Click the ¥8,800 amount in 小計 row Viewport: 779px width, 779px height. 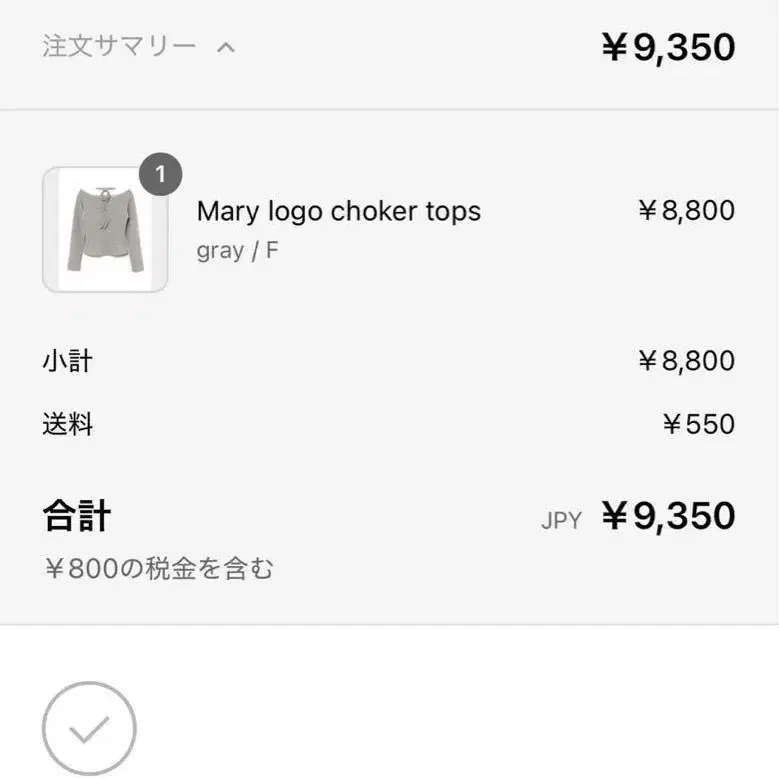686,361
